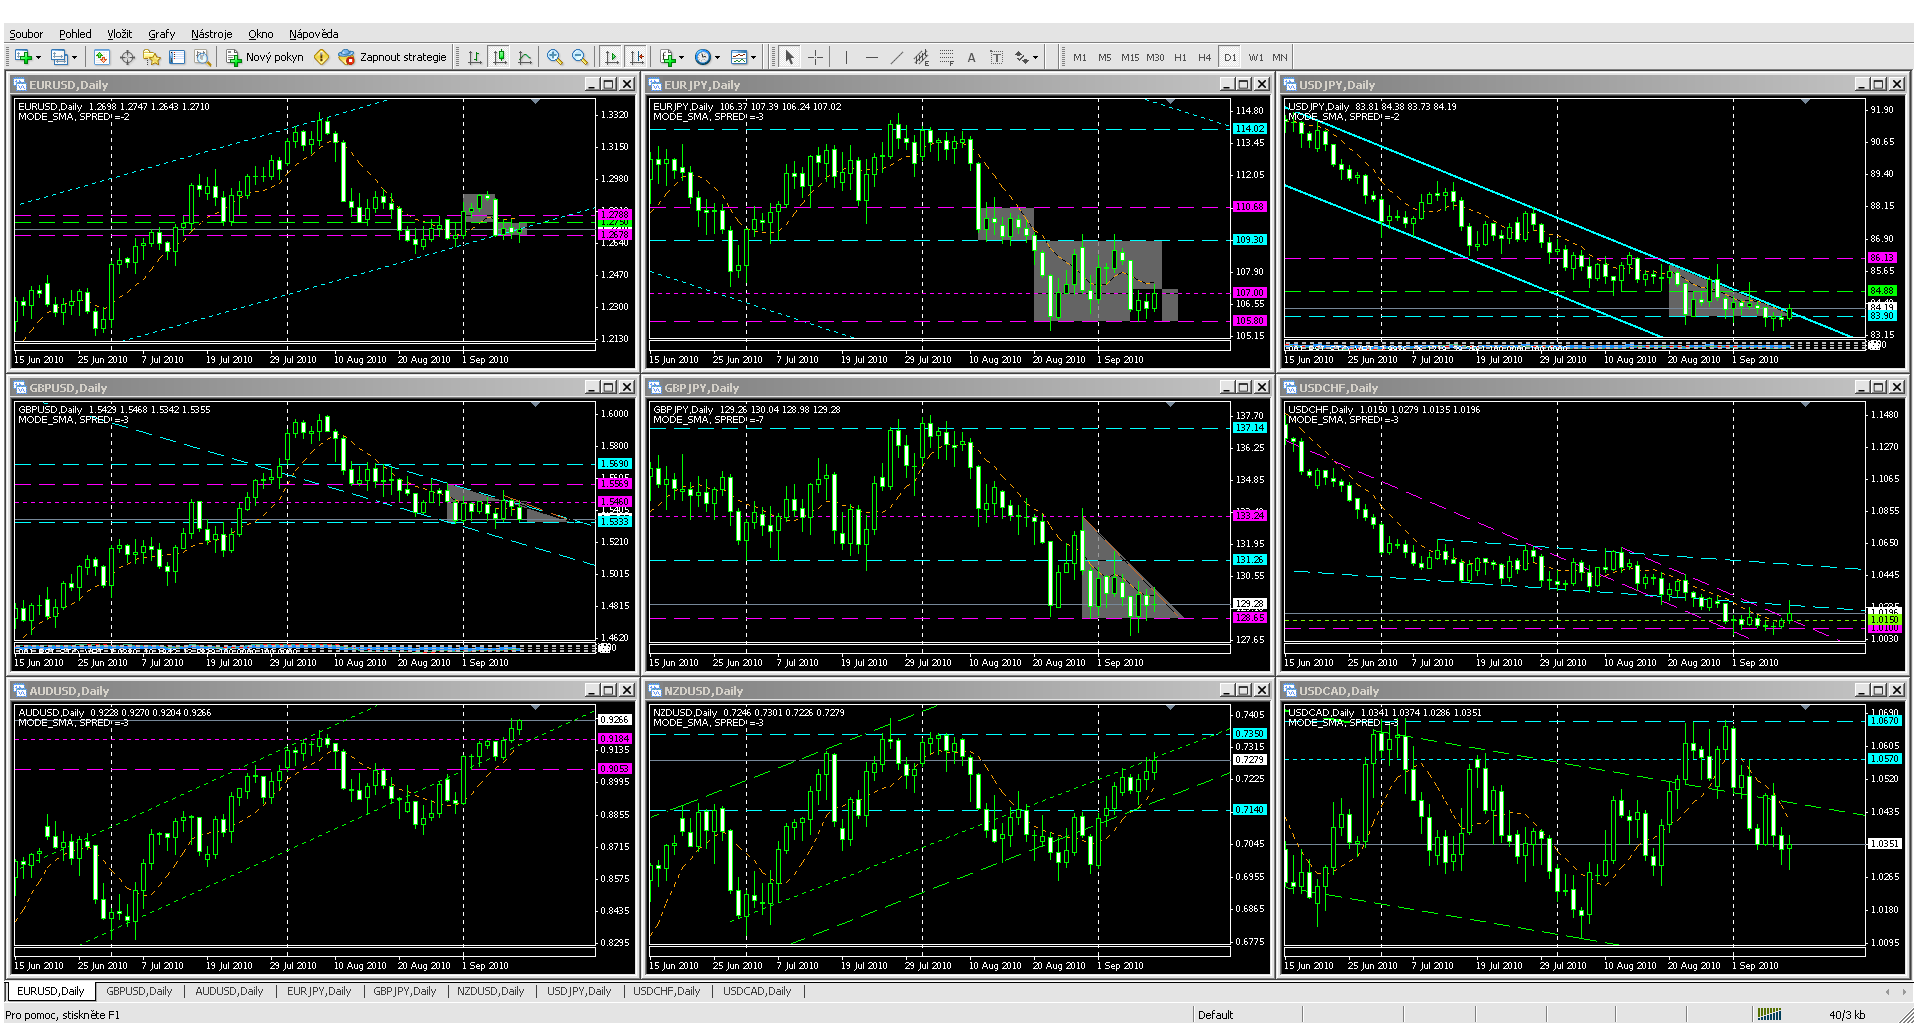The image size is (1918, 1027).
Task: Select the Cursor arrow tool
Action: pyautogui.click(x=790, y=57)
